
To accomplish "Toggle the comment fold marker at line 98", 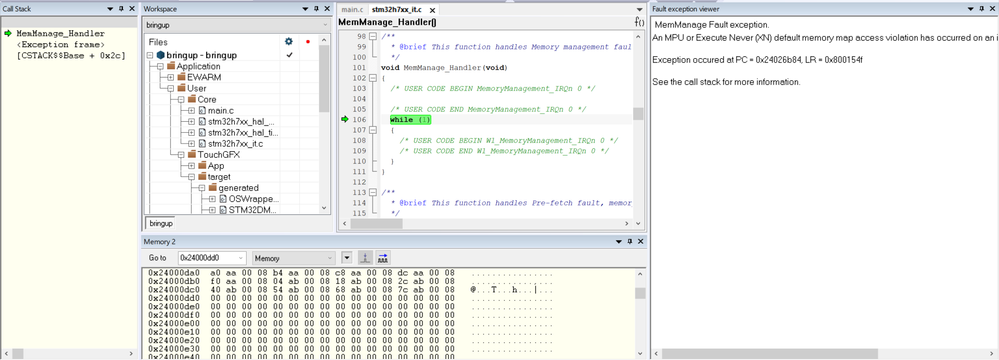I will coord(373,37).
